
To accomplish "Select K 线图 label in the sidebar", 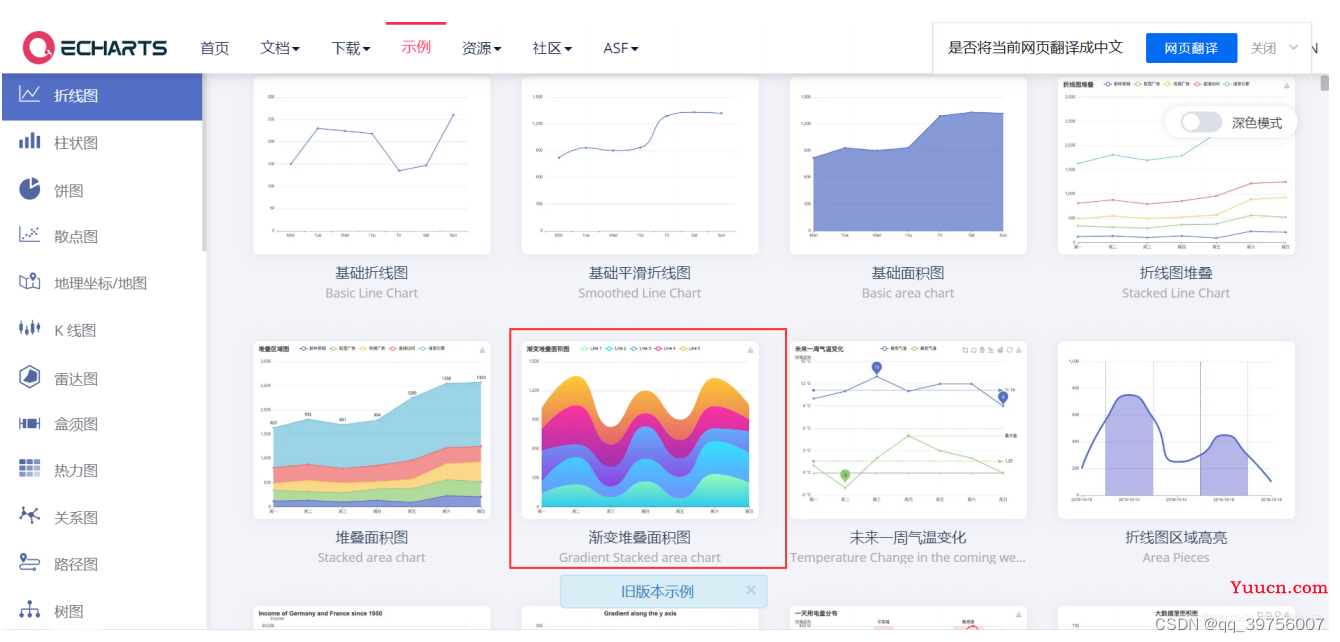I will tap(75, 330).
